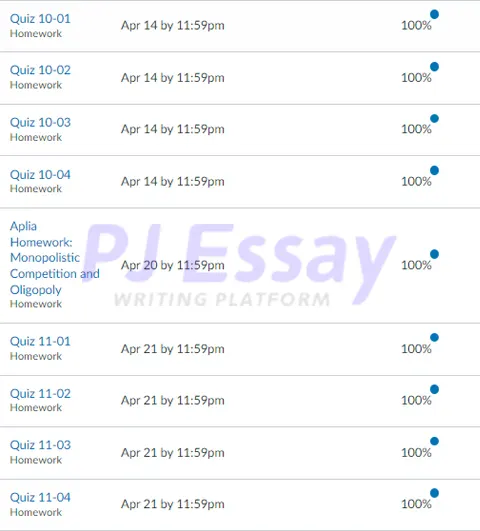The image size is (480, 531).
Task: Click the blue unread dot for Quiz 10-04
Action: [x=435, y=170]
